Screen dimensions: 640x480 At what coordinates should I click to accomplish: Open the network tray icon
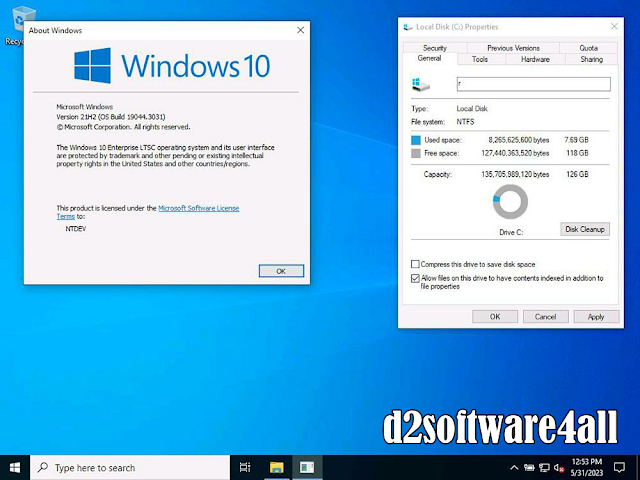[x=544, y=468]
